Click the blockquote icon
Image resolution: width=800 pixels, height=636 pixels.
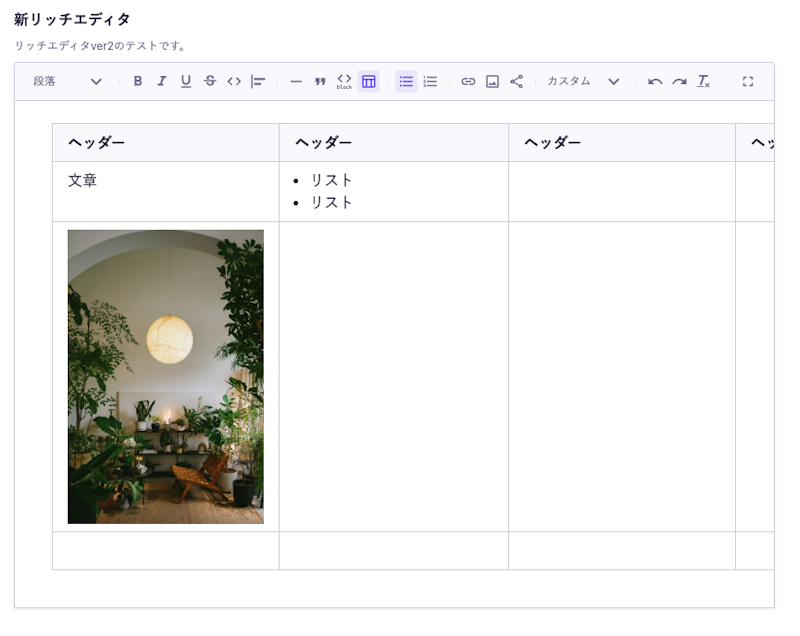tap(319, 82)
